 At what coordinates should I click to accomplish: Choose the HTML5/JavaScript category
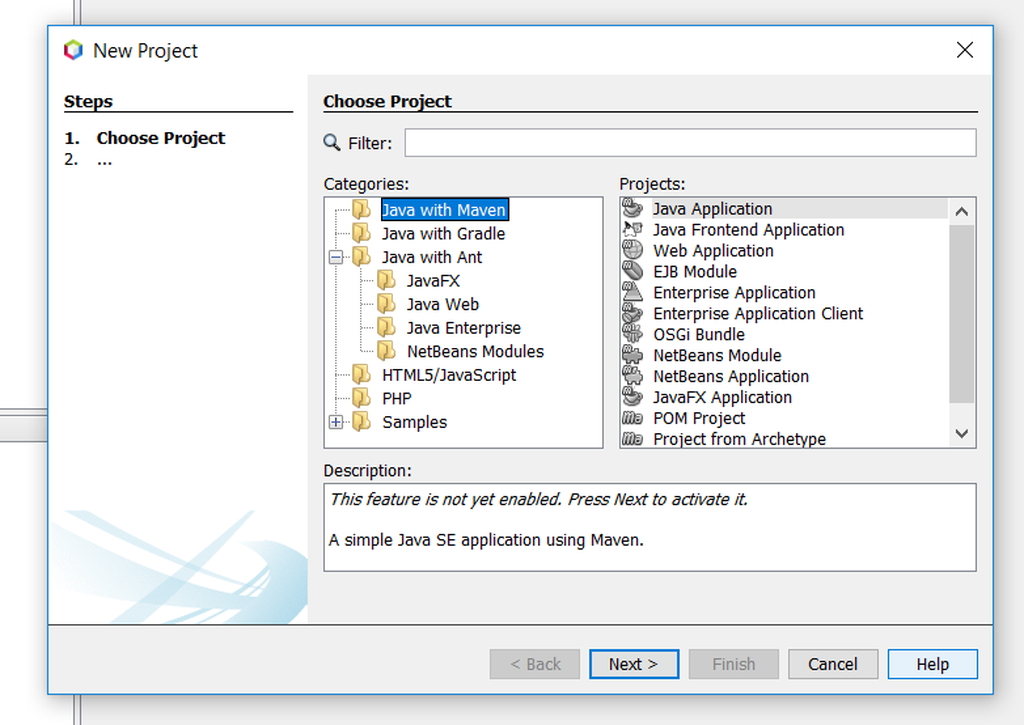point(448,374)
